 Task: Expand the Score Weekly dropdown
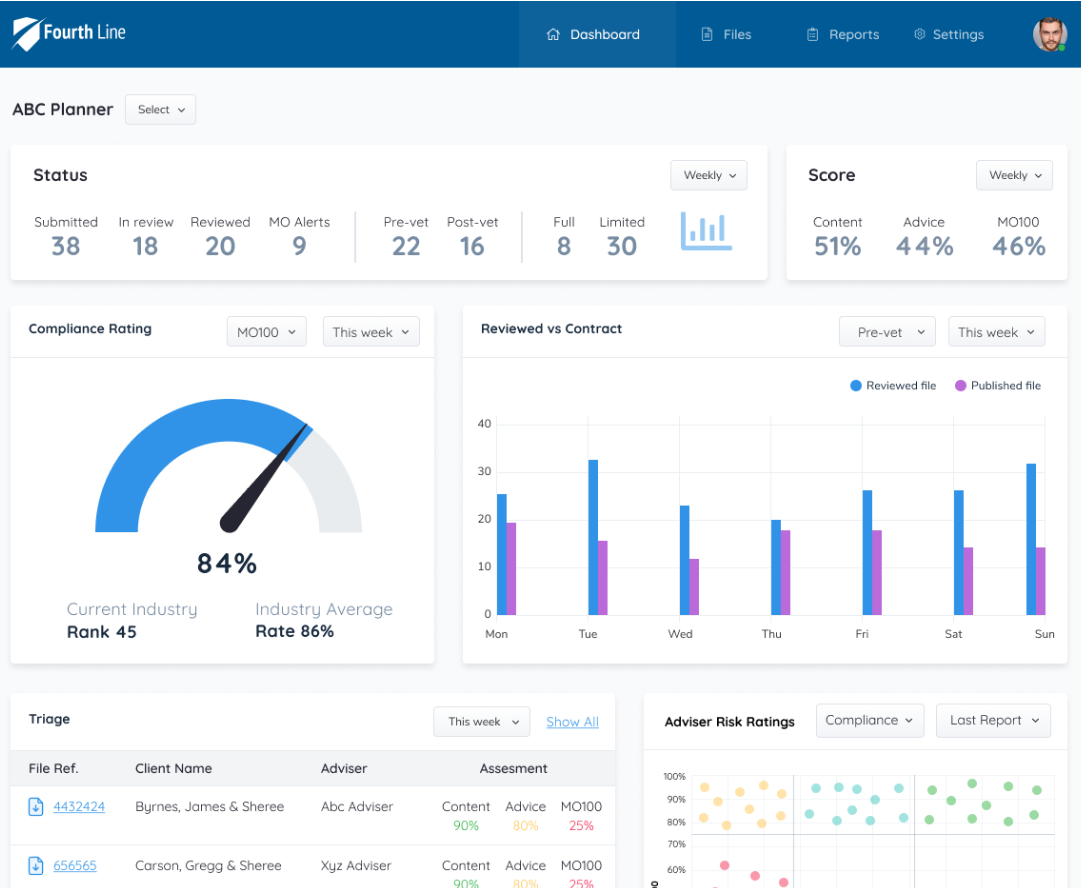[x=1014, y=175]
